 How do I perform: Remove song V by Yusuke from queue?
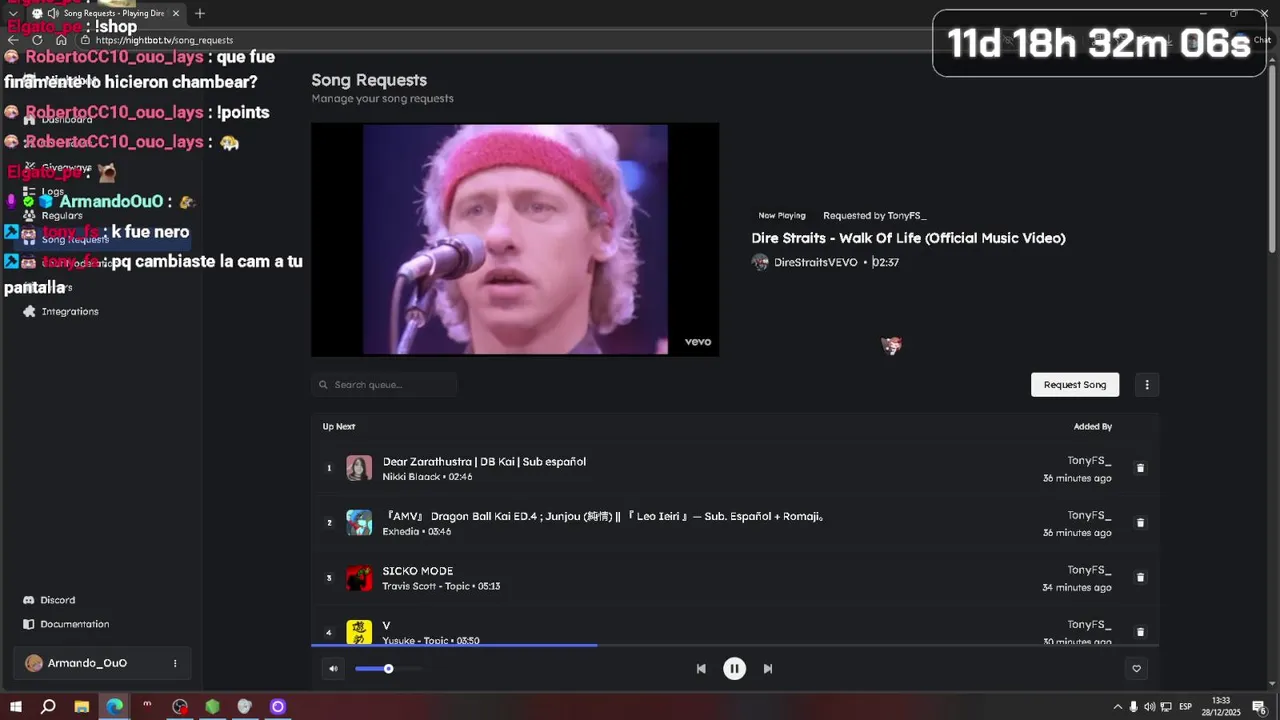(1140, 632)
